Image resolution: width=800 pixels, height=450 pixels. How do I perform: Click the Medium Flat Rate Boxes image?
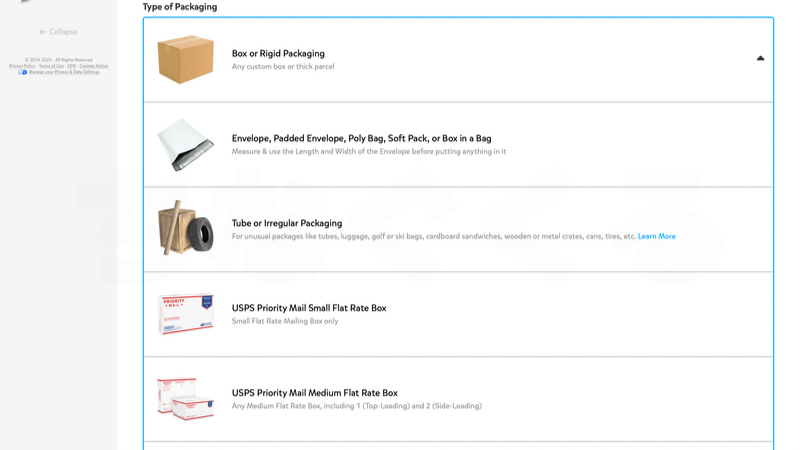point(185,399)
